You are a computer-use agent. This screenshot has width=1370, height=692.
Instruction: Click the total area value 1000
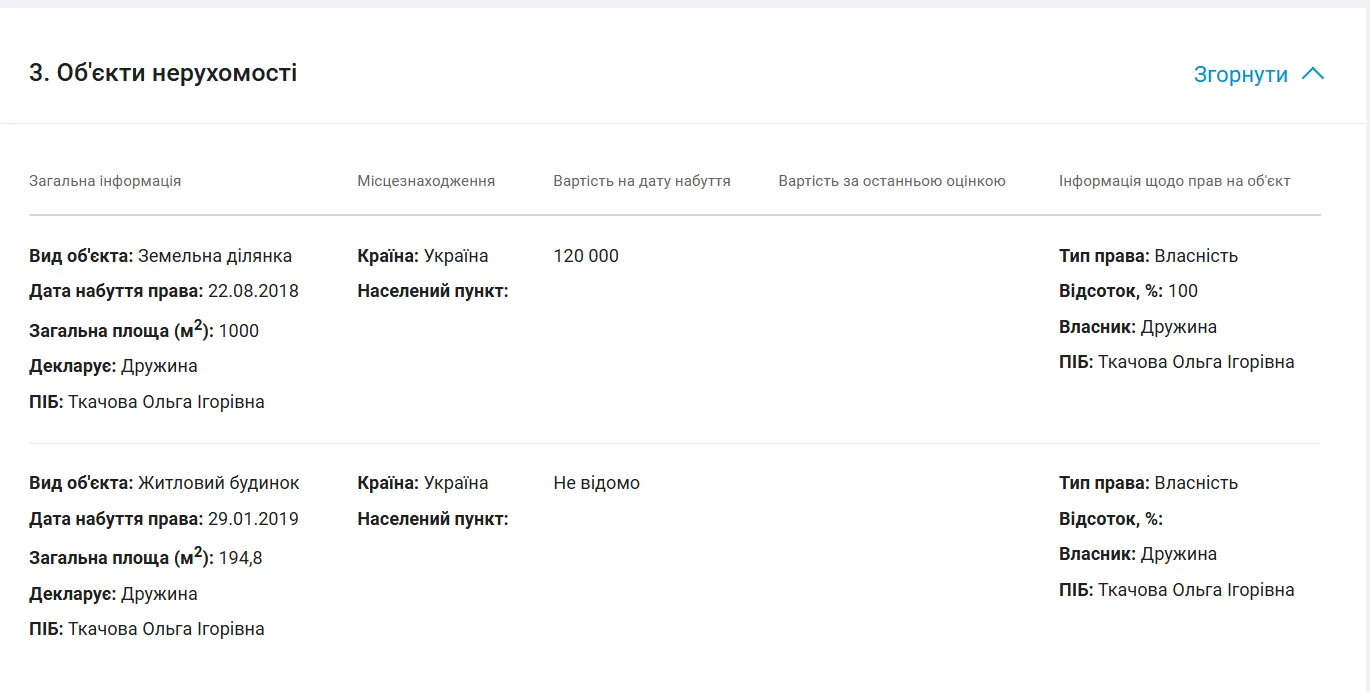click(239, 331)
